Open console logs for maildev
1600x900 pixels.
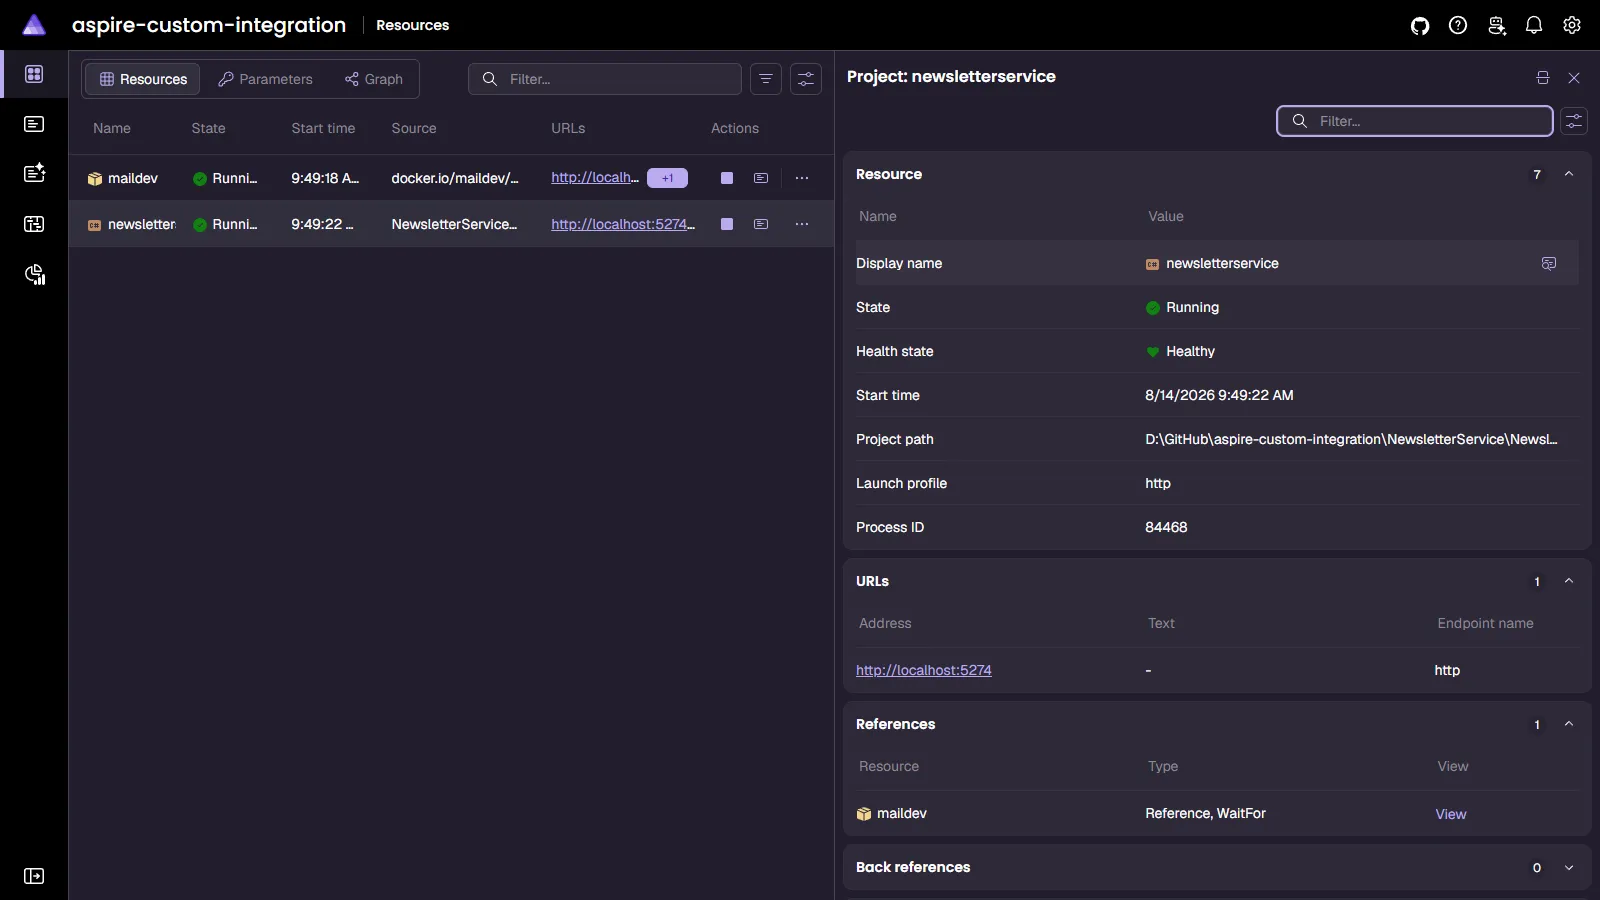point(761,178)
